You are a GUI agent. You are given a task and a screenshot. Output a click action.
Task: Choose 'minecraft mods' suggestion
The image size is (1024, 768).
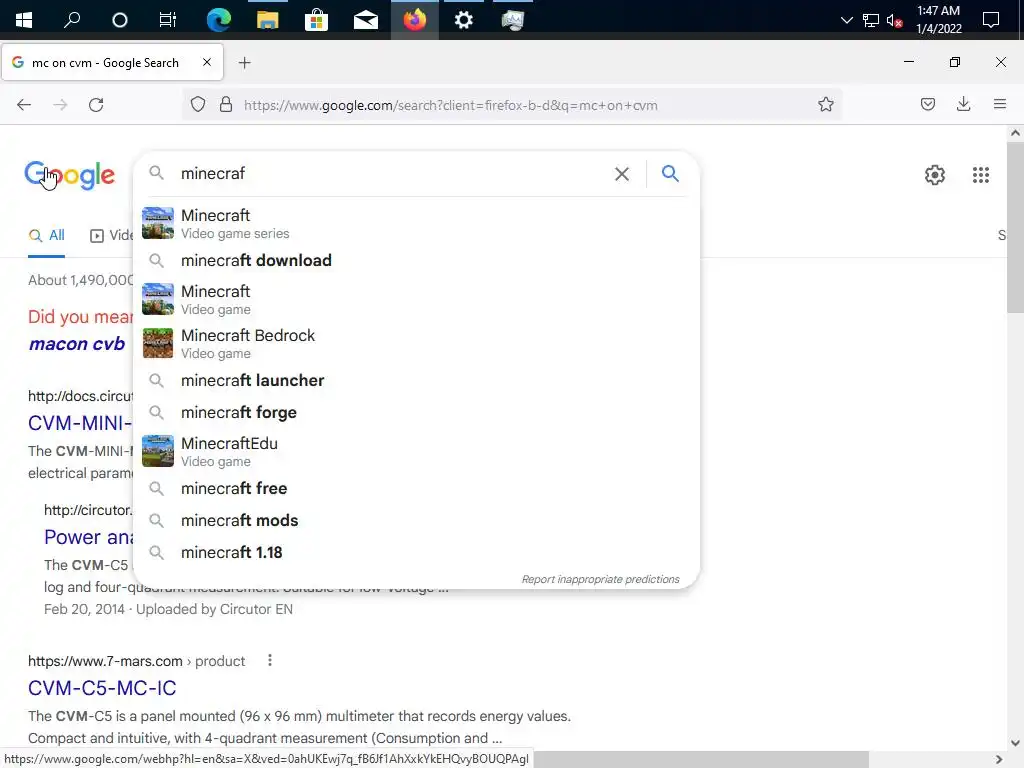pyautogui.click(x=416, y=520)
